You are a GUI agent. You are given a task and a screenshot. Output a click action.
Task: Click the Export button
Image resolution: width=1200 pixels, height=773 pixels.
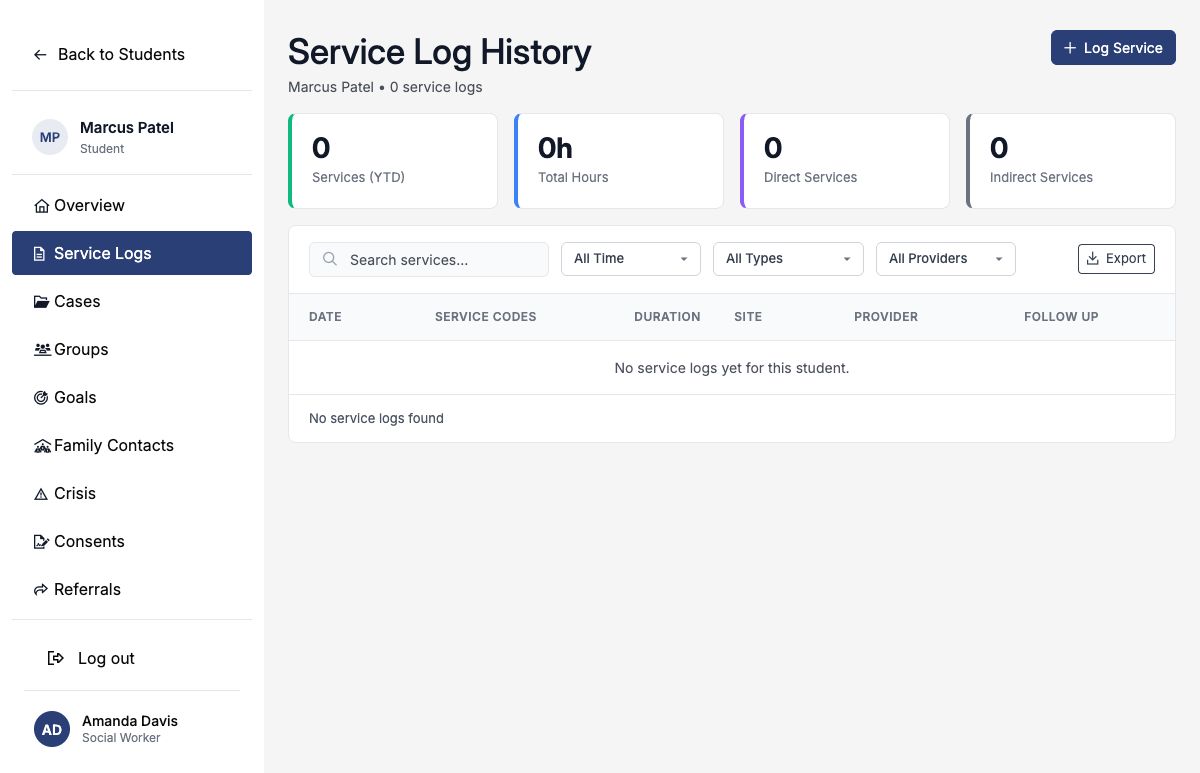1116,259
